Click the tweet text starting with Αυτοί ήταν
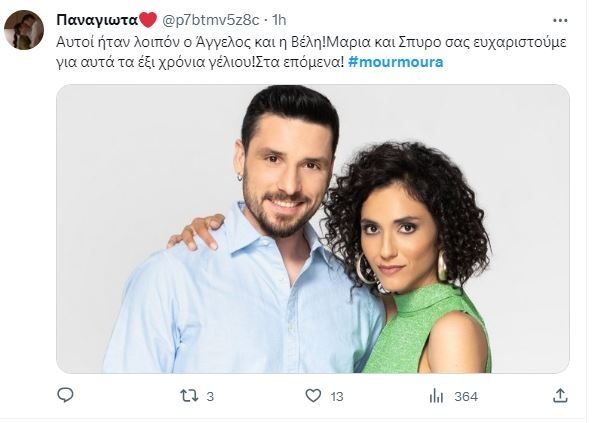The width and height of the screenshot is (598, 423). [x=311, y=41]
